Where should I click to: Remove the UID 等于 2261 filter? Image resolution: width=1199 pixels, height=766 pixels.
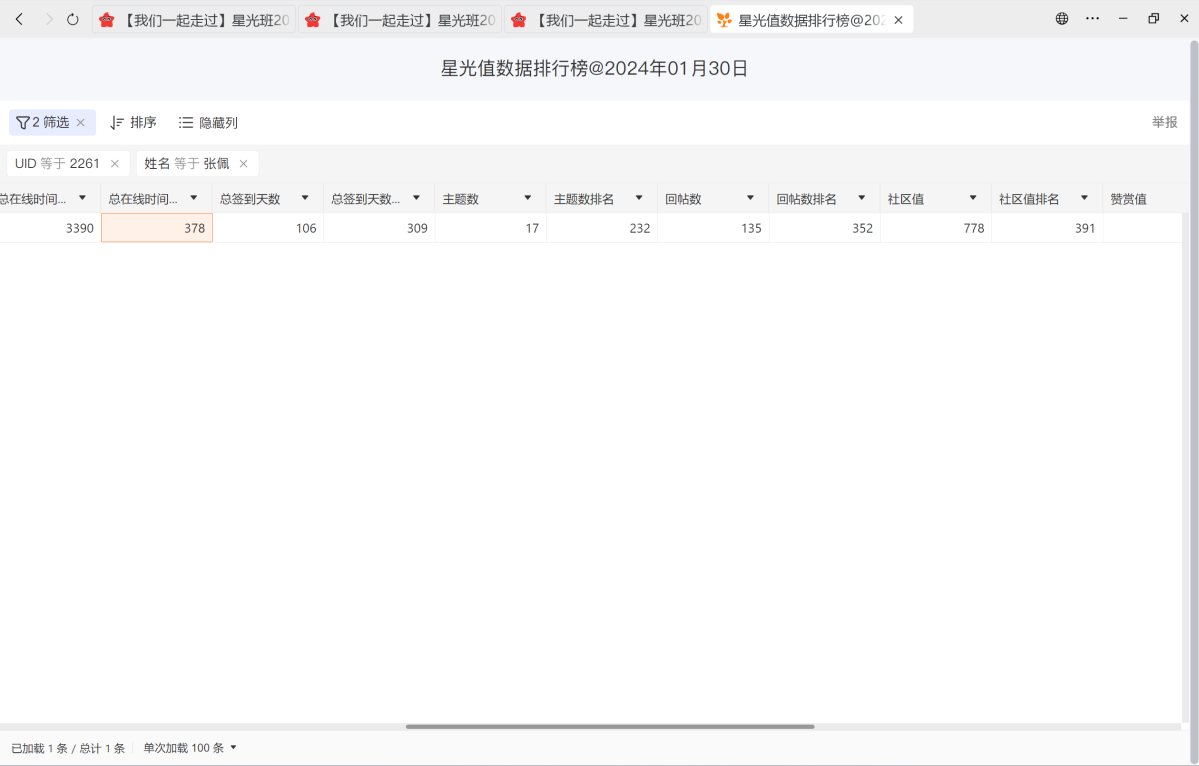click(x=115, y=164)
